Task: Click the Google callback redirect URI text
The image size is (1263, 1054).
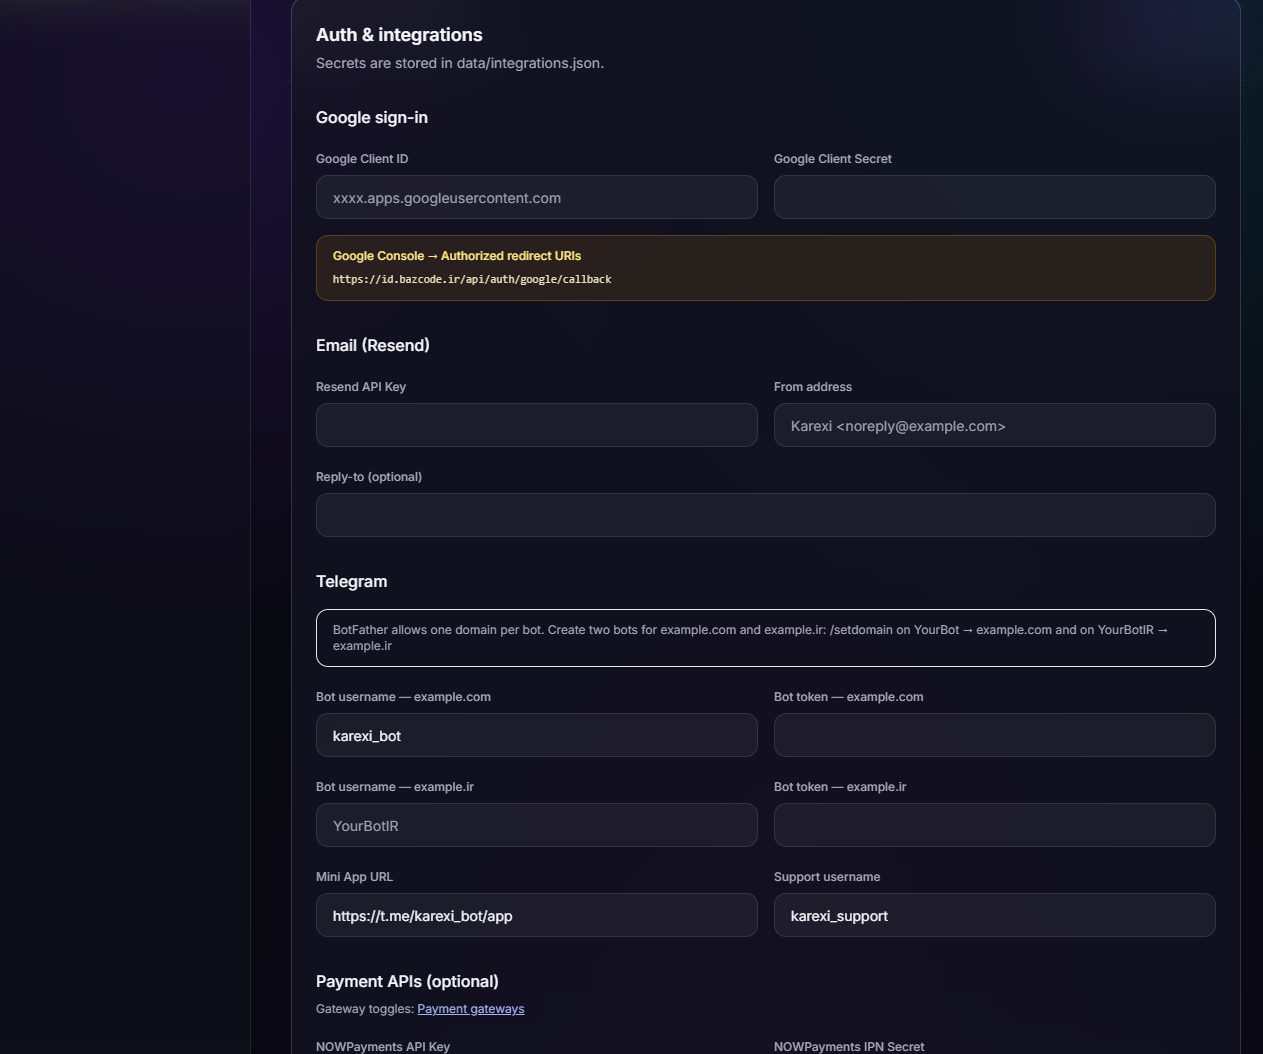Action: 472,279
